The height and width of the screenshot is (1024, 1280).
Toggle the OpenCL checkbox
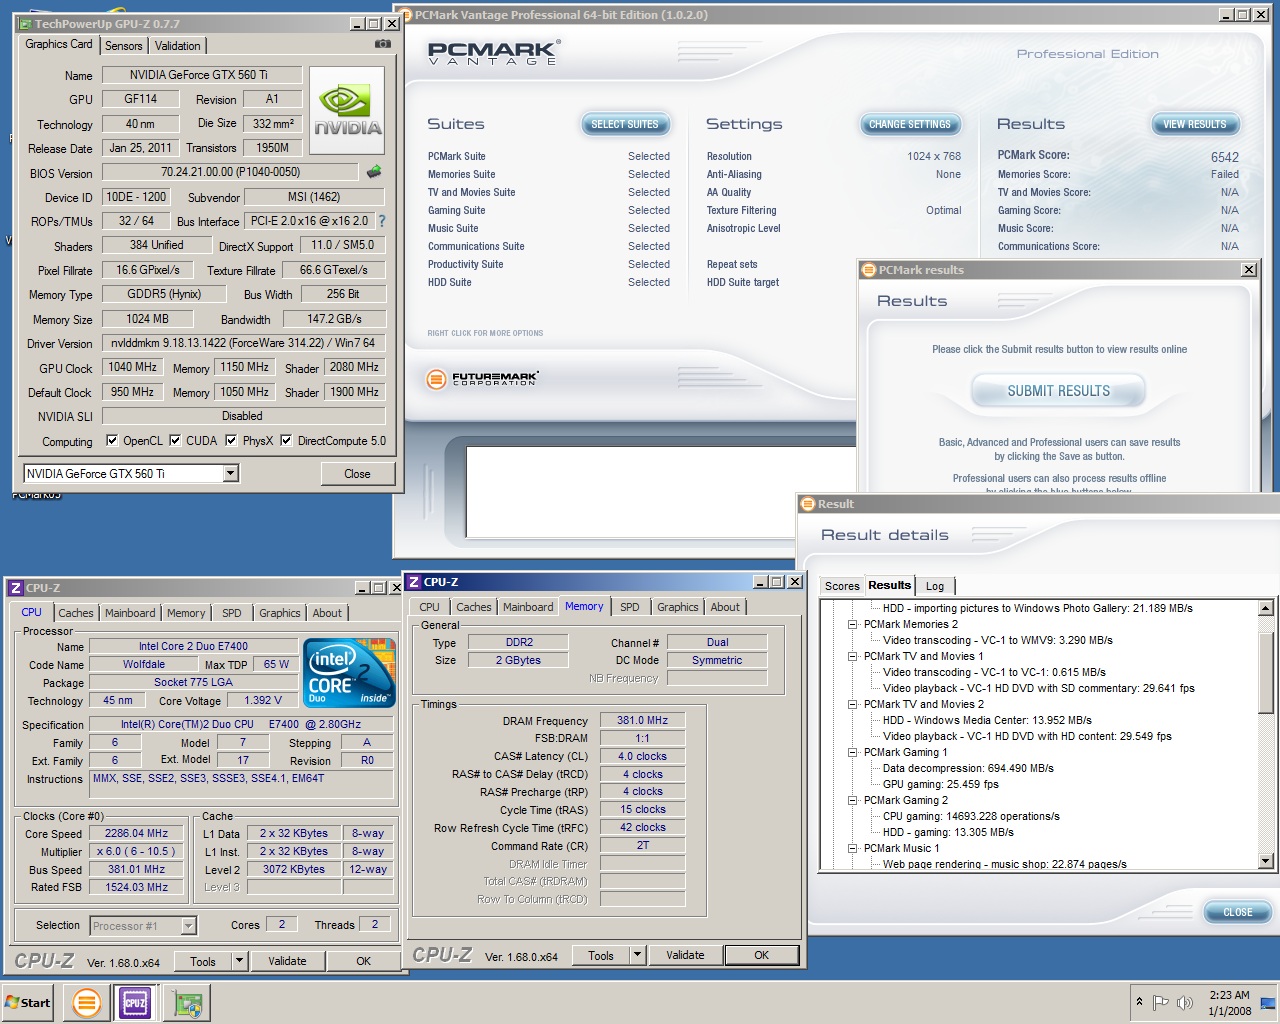[x=112, y=440]
